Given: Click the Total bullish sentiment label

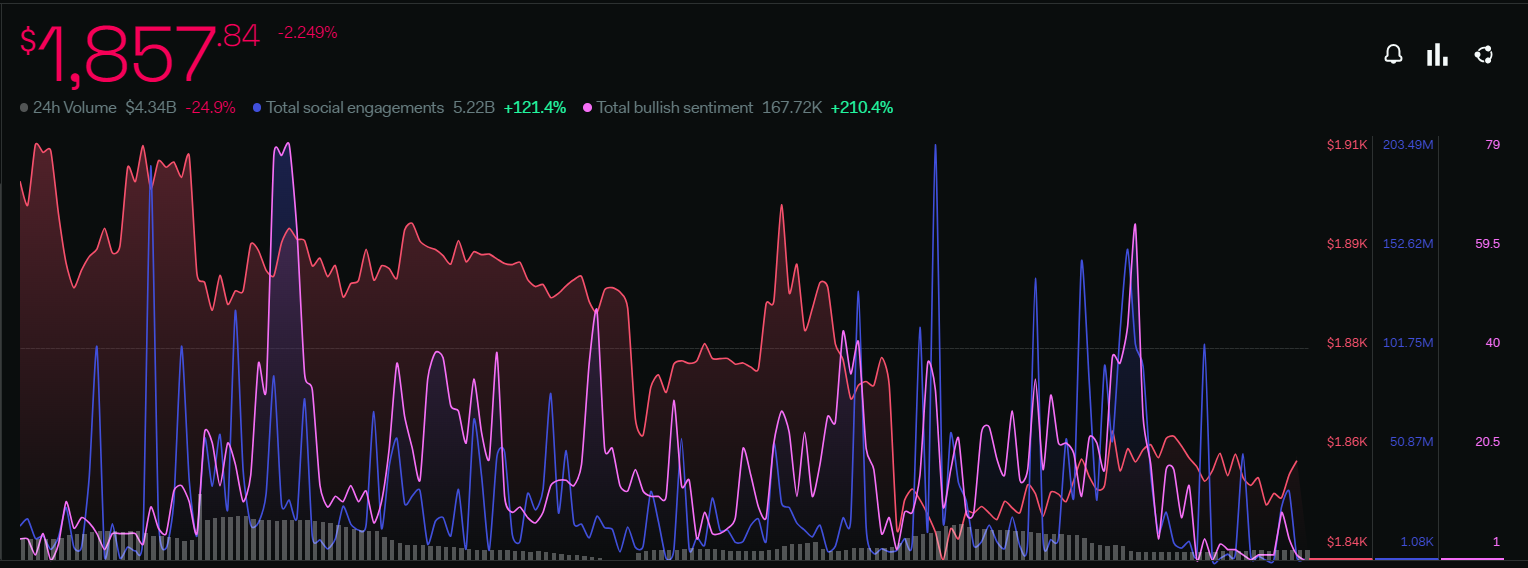Looking at the screenshot, I should click(675, 107).
